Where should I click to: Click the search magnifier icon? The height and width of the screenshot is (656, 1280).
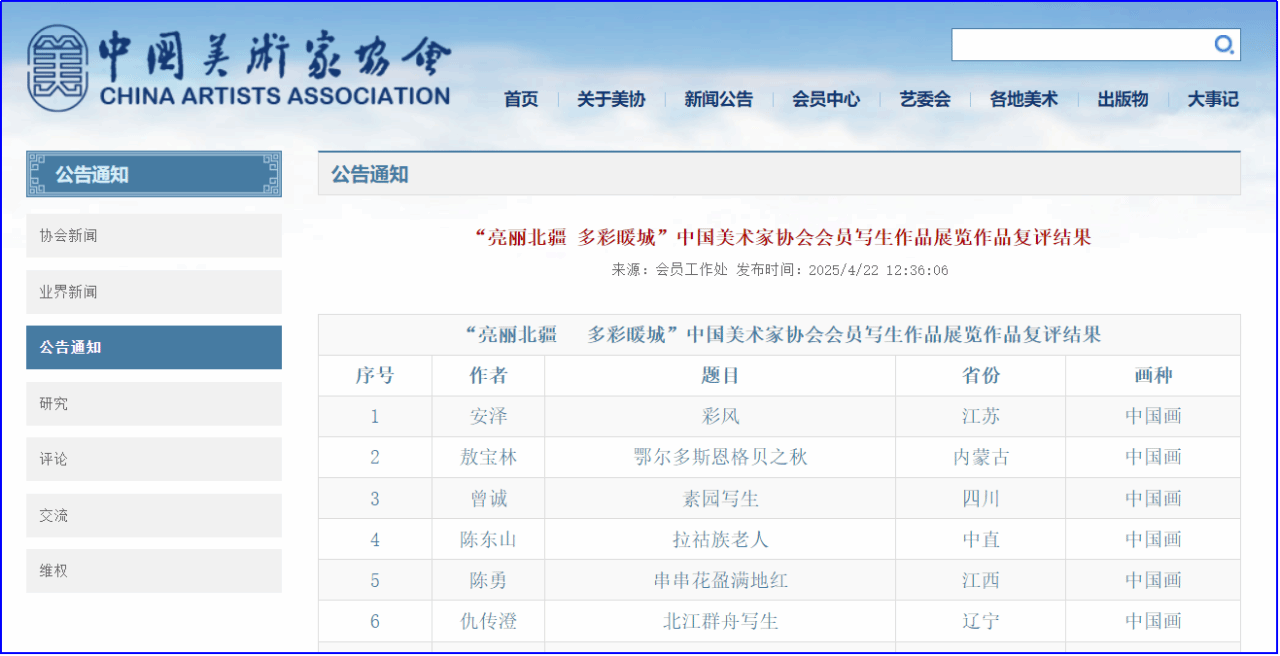coord(1223,45)
